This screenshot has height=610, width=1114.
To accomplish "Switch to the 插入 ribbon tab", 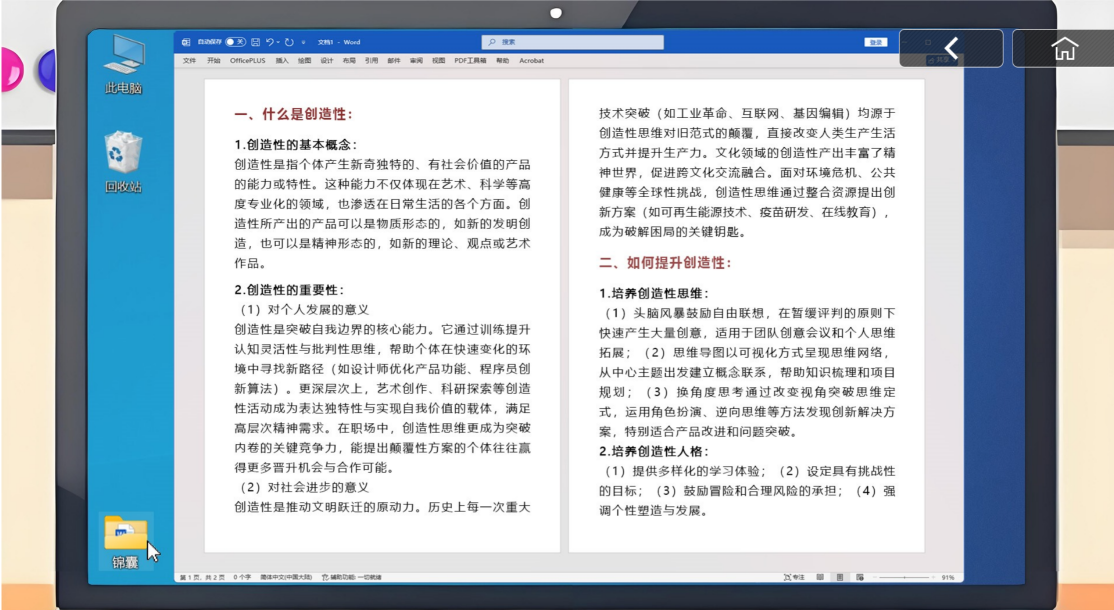I will (282, 60).
